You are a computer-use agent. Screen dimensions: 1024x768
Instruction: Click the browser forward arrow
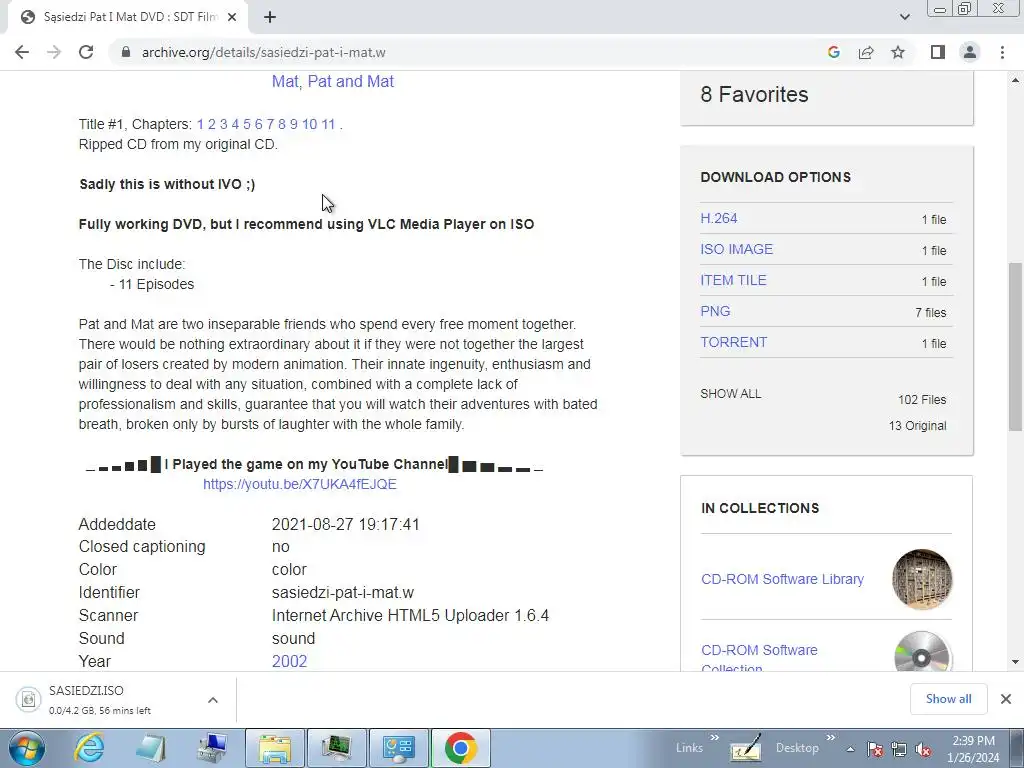[54, 52]
